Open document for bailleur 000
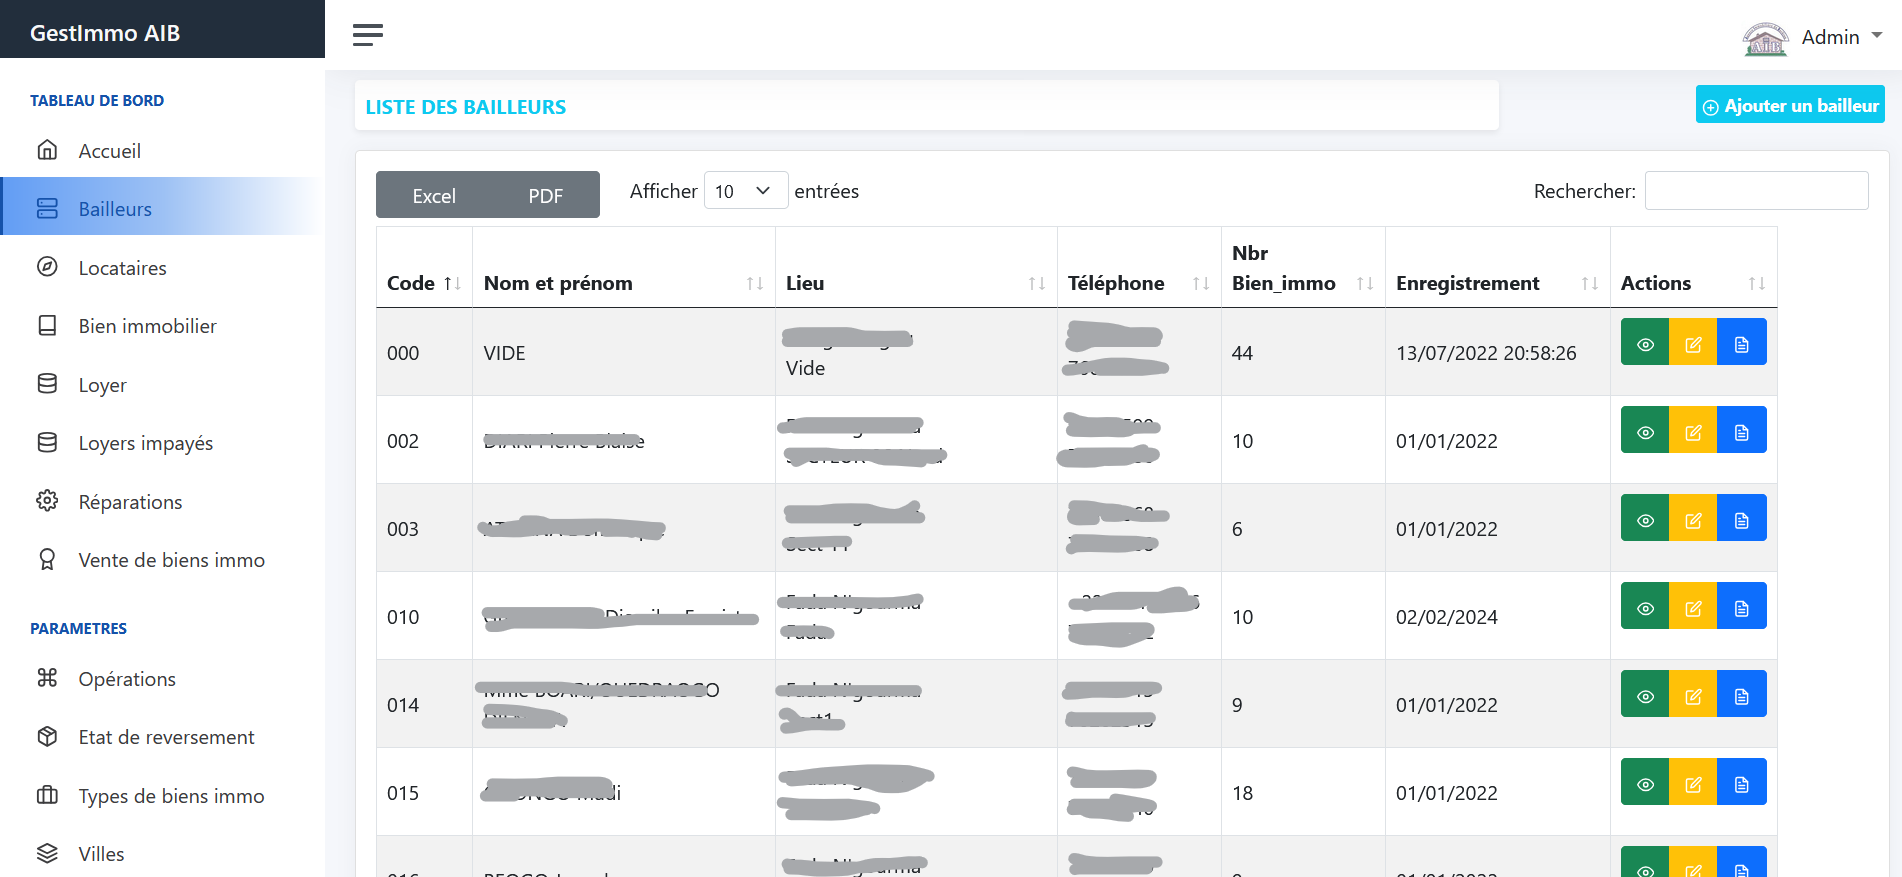The width and height of the screenshot is (1902, 877). coord(1742,342)
